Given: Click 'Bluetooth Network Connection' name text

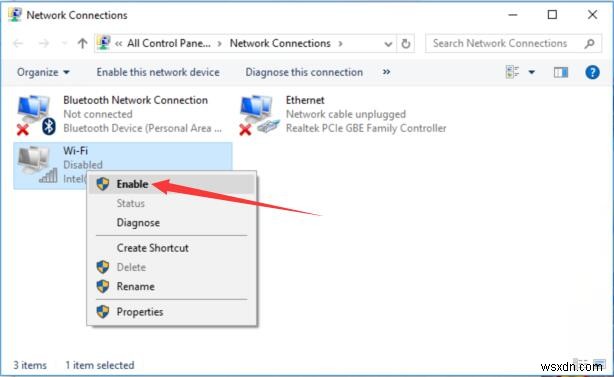Looking at the screenshot, I should coord(135,100).
